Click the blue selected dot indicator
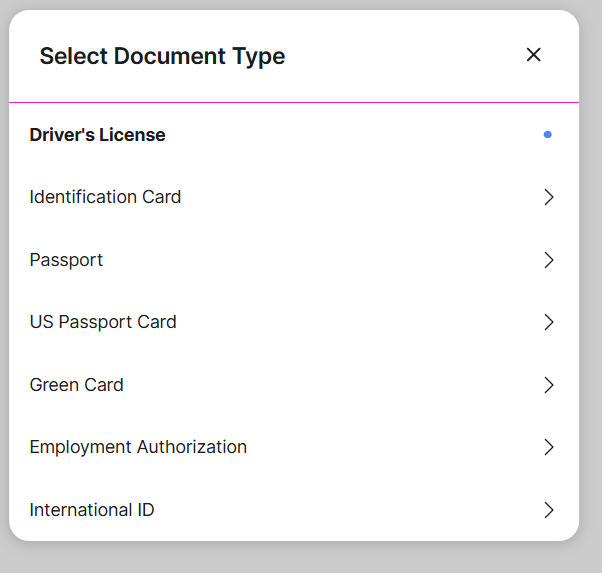Image resolution: width=602 pixels, height=573 pixels. (547, 135)
